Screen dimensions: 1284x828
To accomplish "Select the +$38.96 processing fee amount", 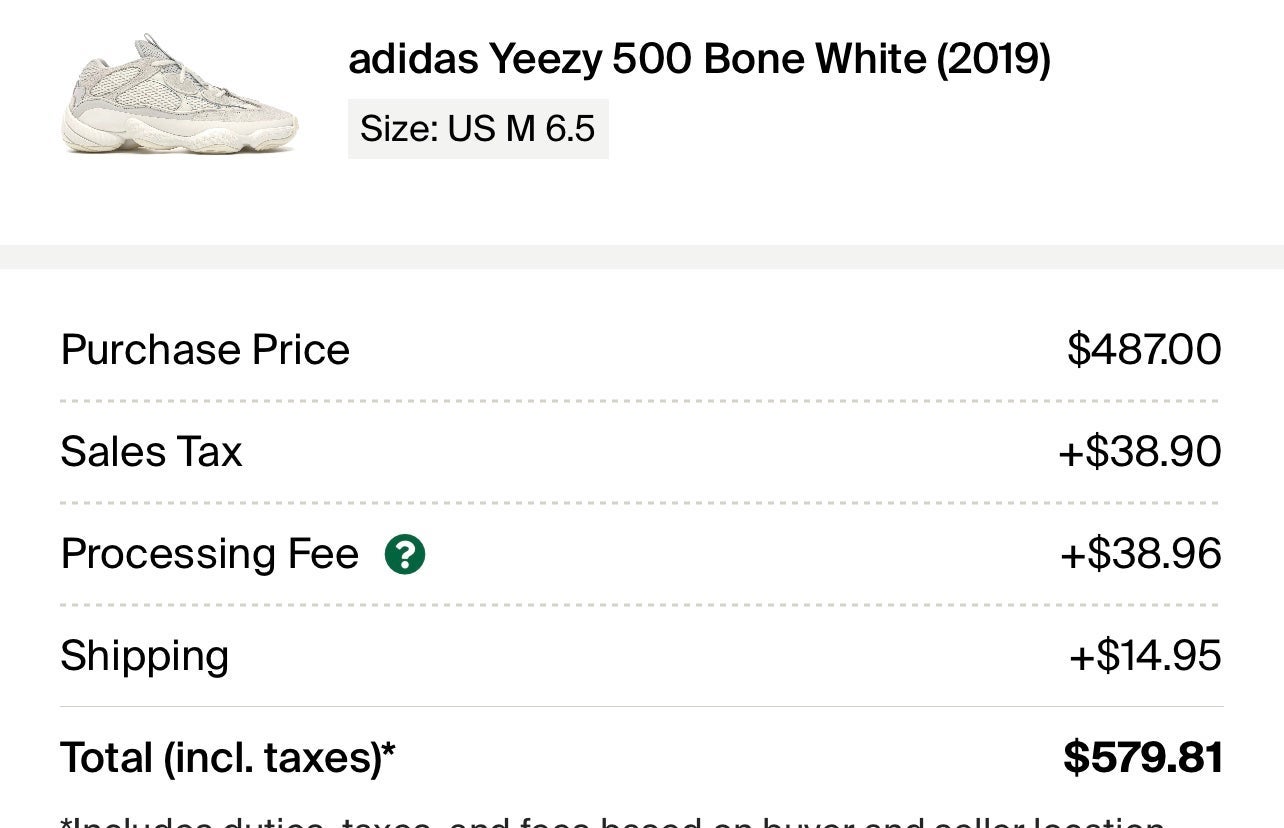I will click(x=1141, y=554).
